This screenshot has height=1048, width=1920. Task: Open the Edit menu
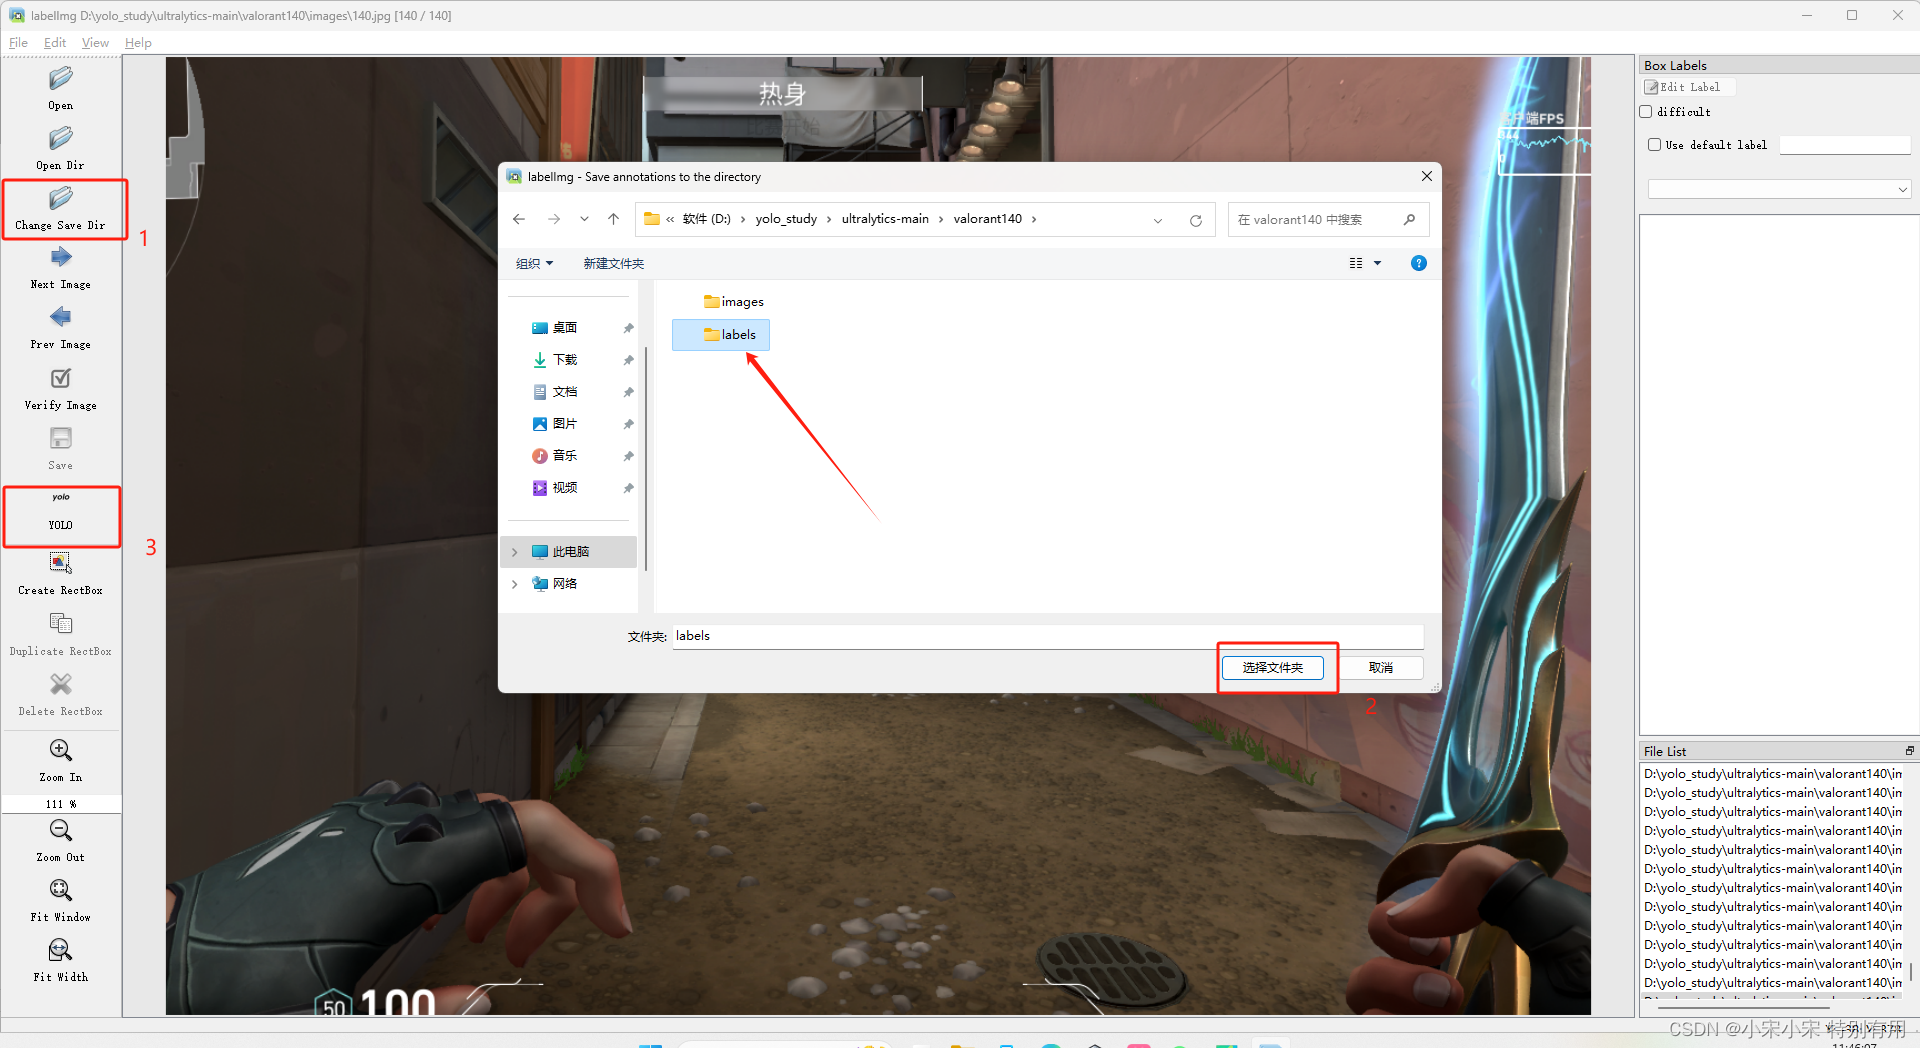coord(55,43)
